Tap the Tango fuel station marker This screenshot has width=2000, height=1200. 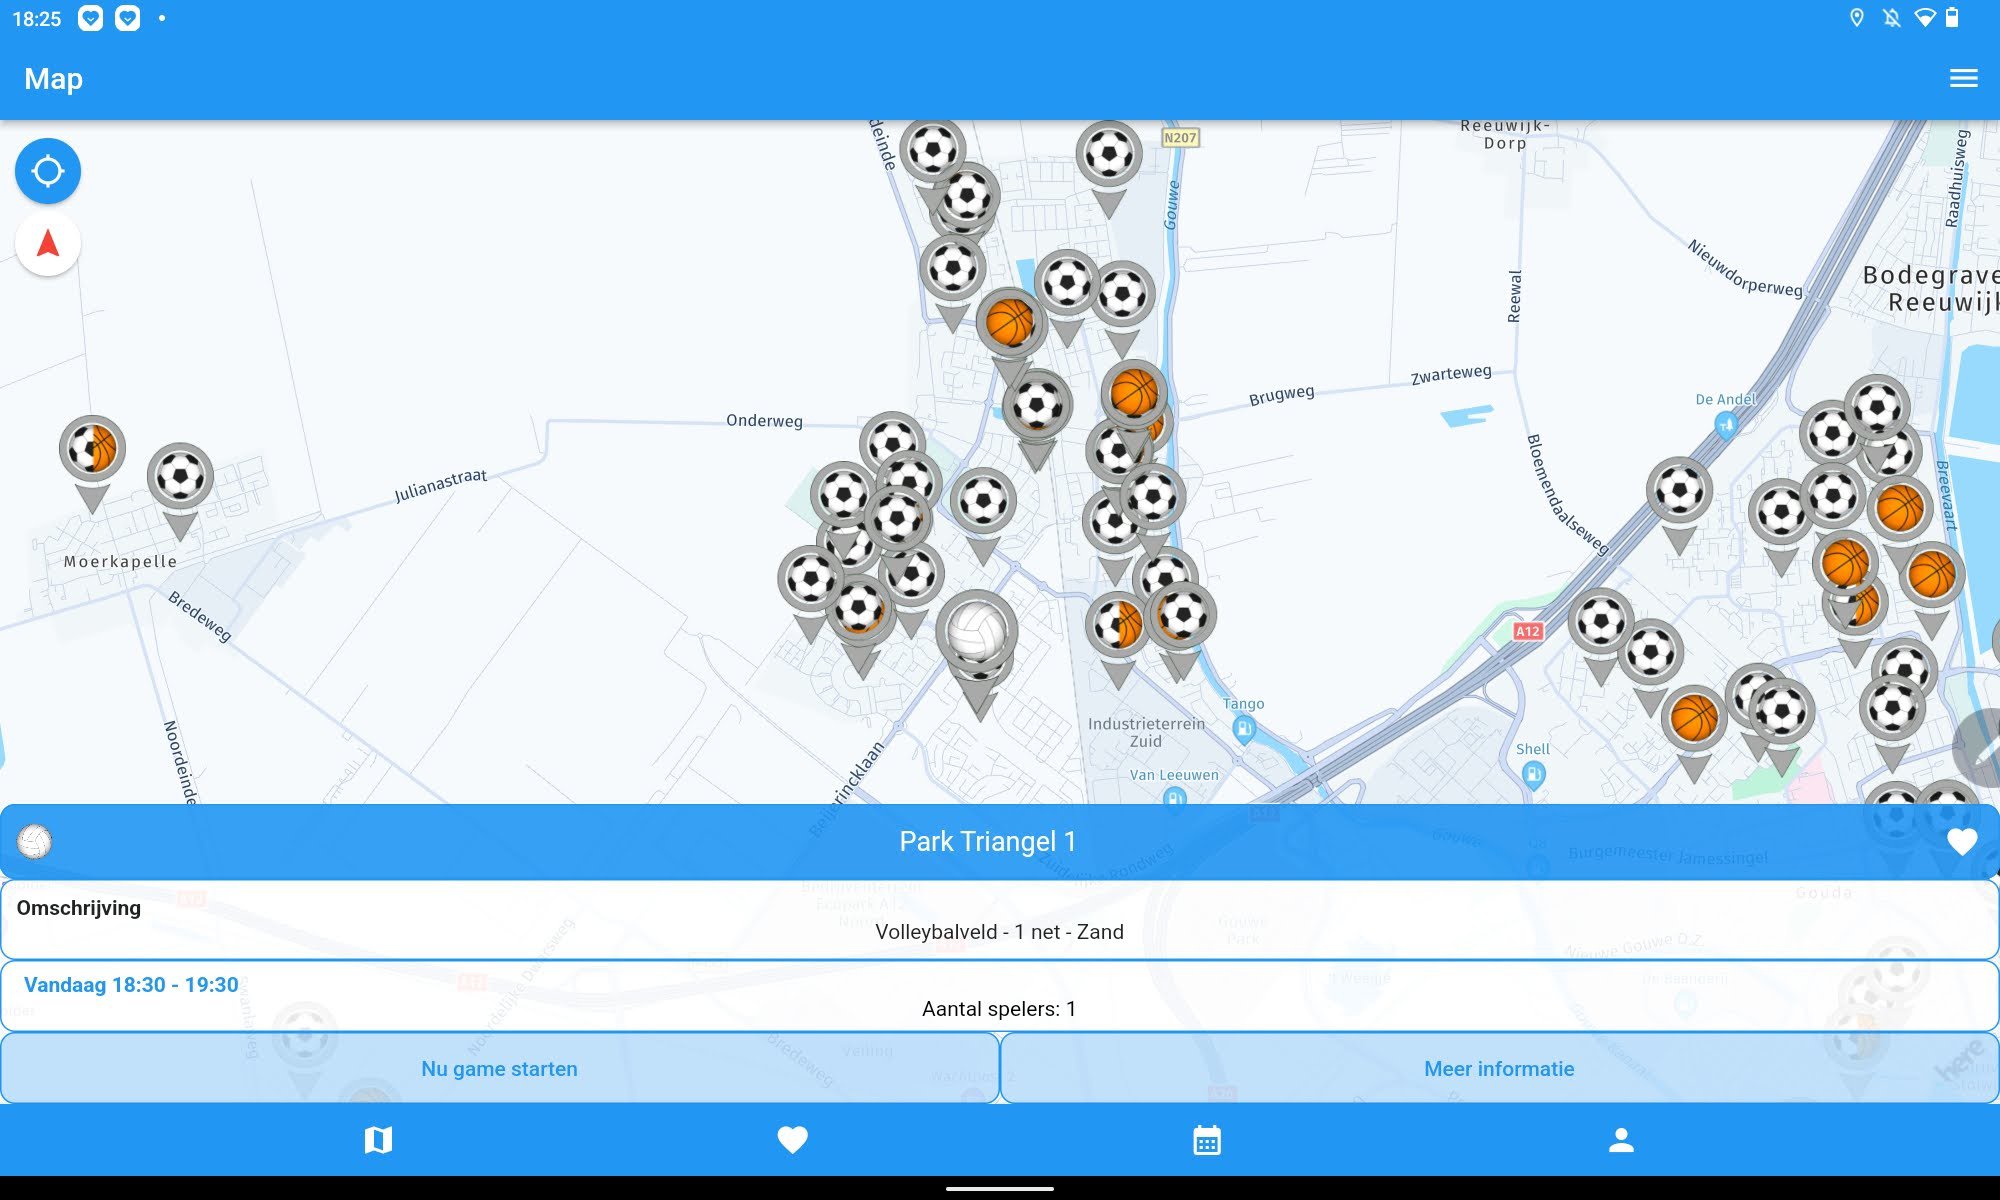click(x=1244, y=728)
